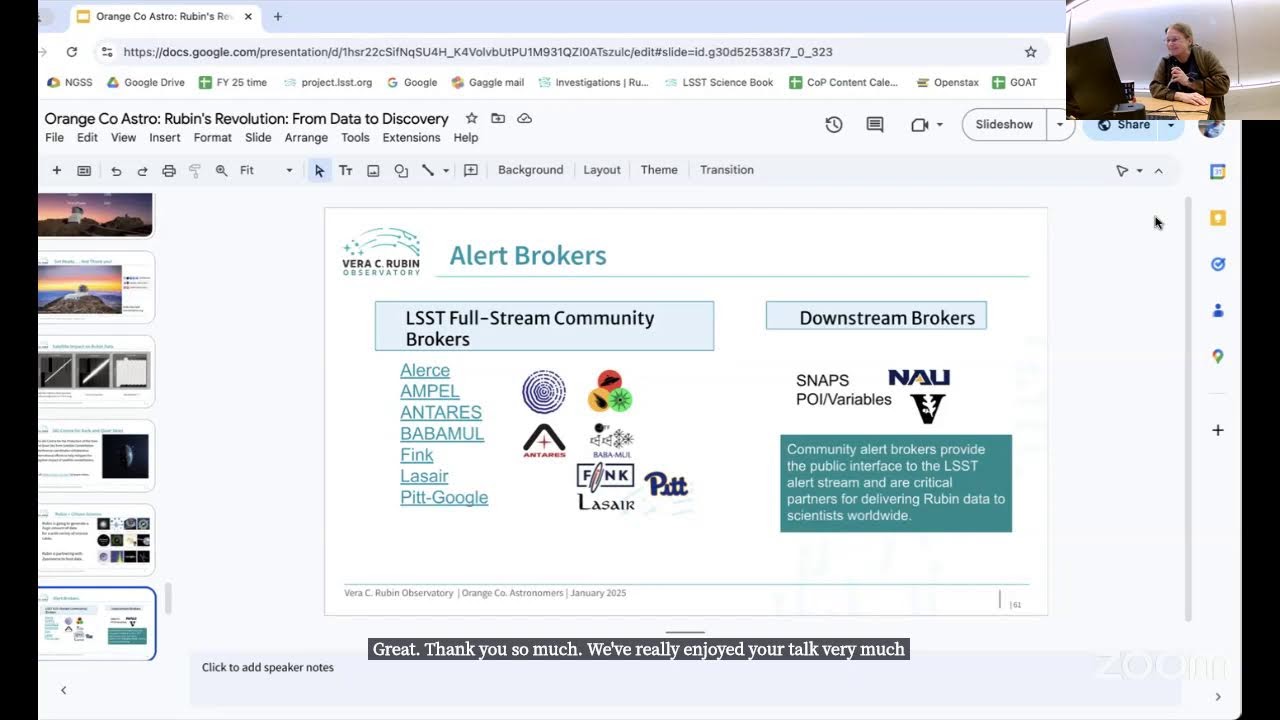
Task: Click the Transition button
Action: [727, 170]
